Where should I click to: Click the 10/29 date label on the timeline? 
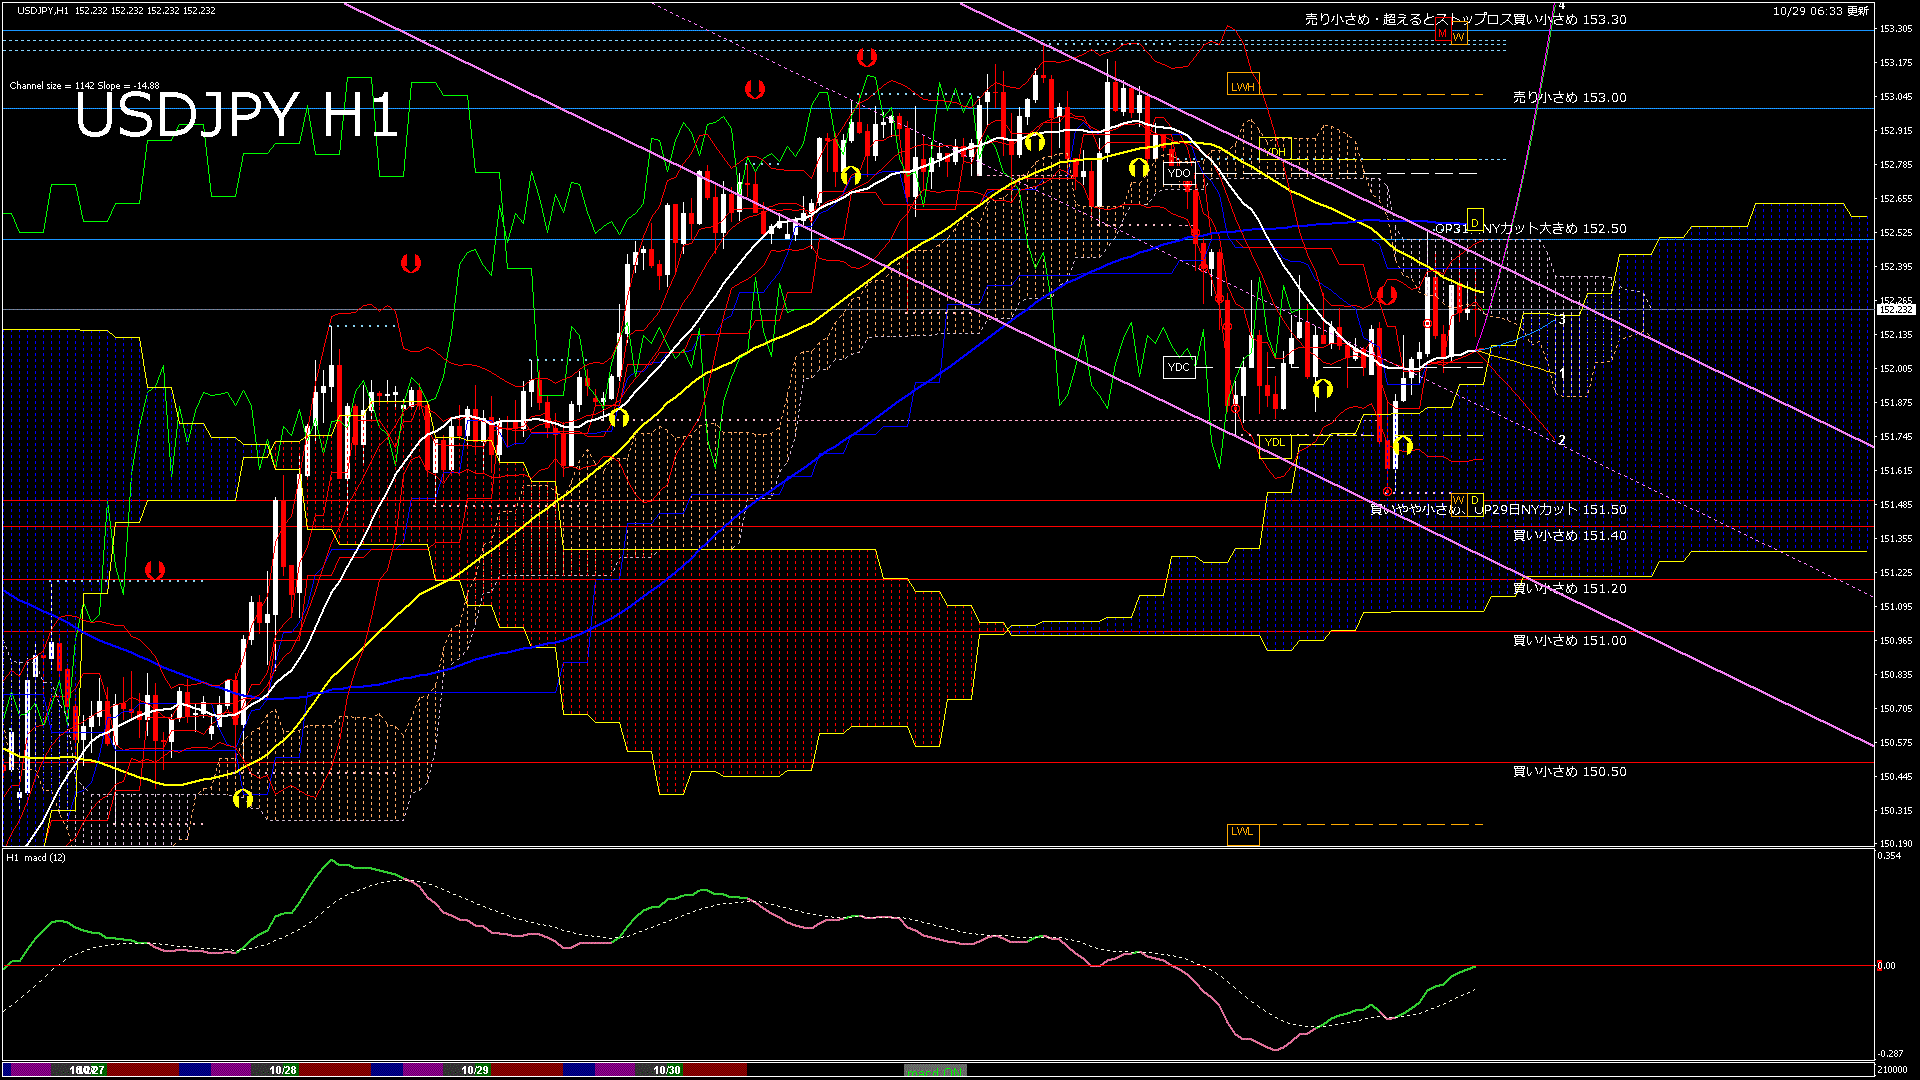[474, 1069]
